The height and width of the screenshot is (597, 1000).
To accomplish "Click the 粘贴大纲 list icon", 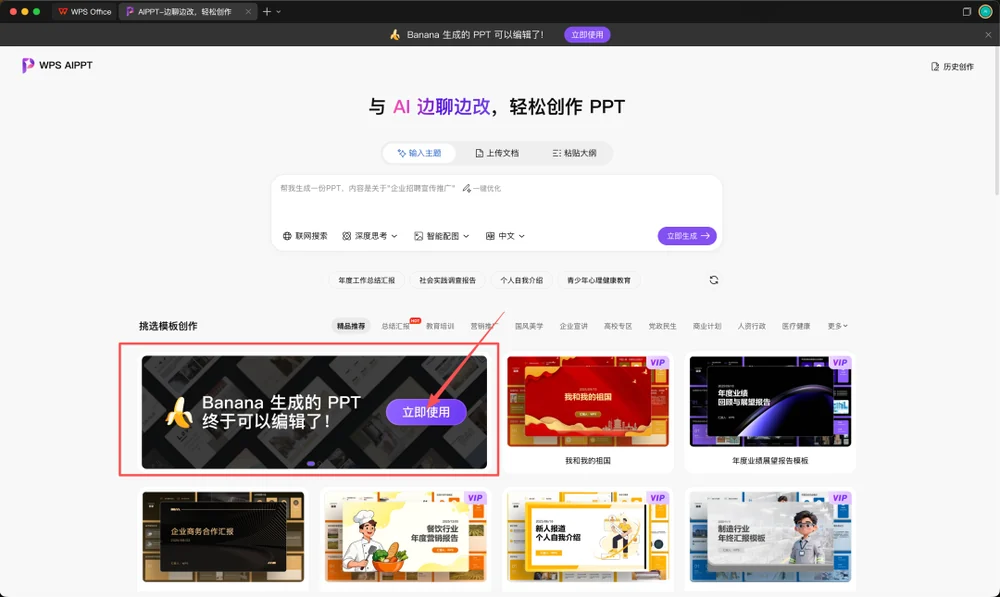I will point(556,153).
